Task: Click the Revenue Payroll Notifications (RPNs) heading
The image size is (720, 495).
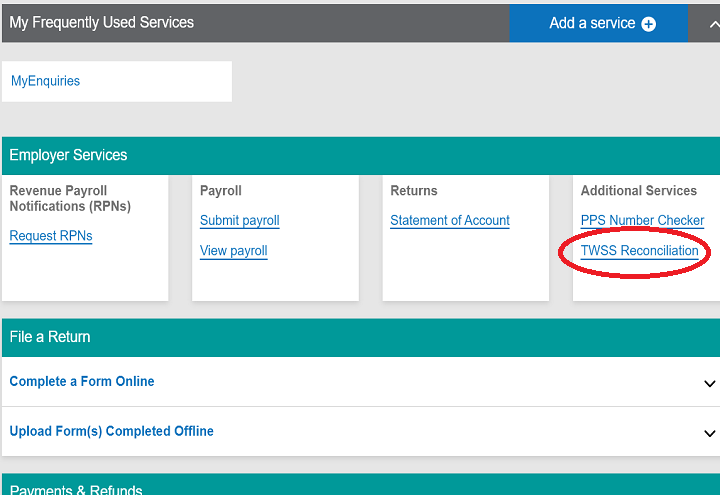Action: (x=70, y=198)
